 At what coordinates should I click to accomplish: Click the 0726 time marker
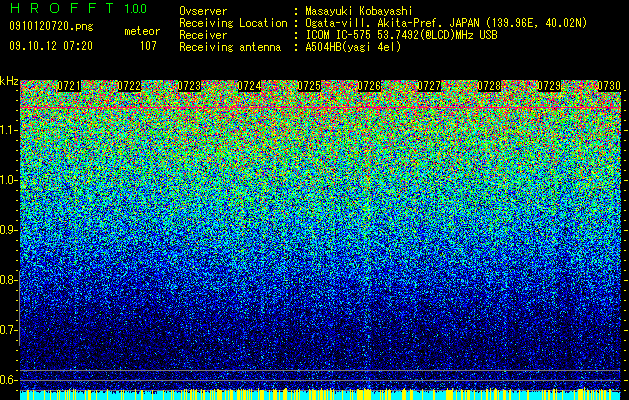tap(369, 86)
